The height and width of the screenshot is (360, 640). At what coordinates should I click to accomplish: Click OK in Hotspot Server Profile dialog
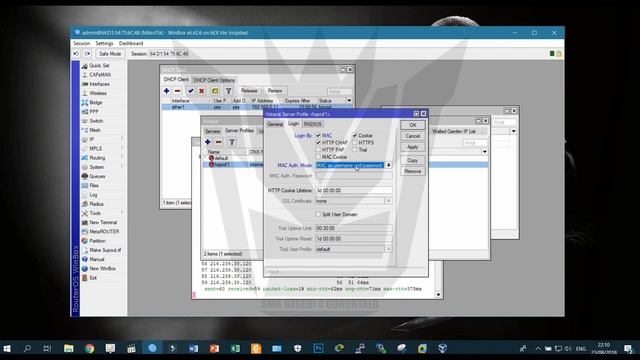pos(413,125)
